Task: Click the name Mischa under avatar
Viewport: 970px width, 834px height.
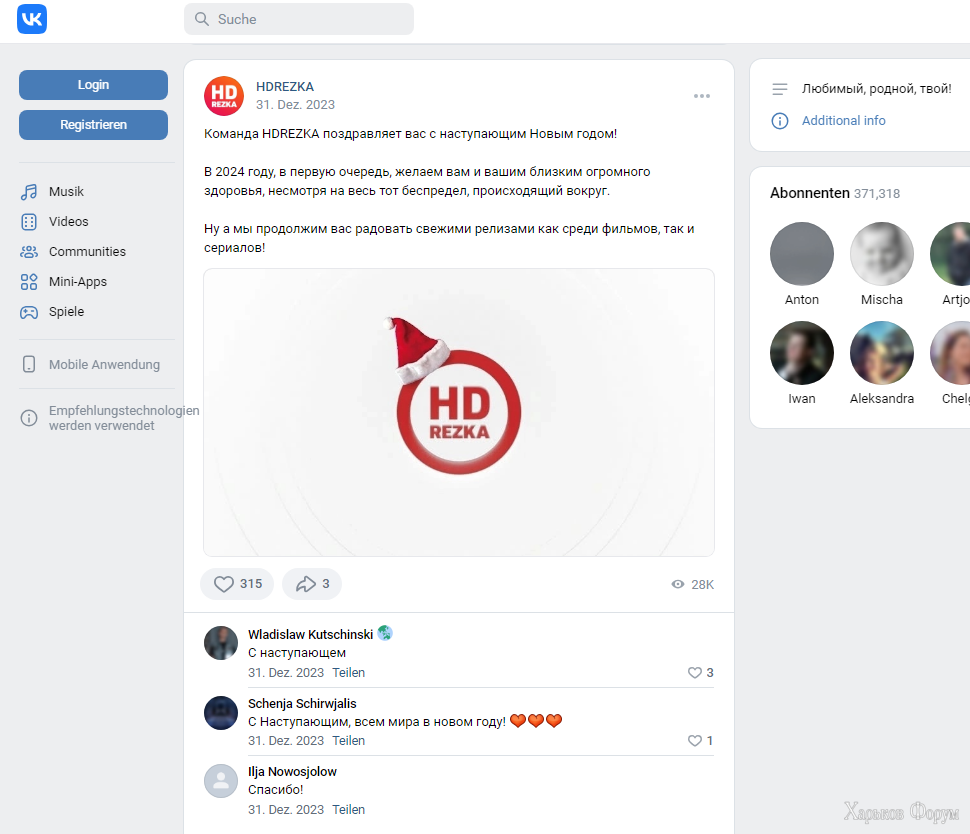Action: pos(882,299)
